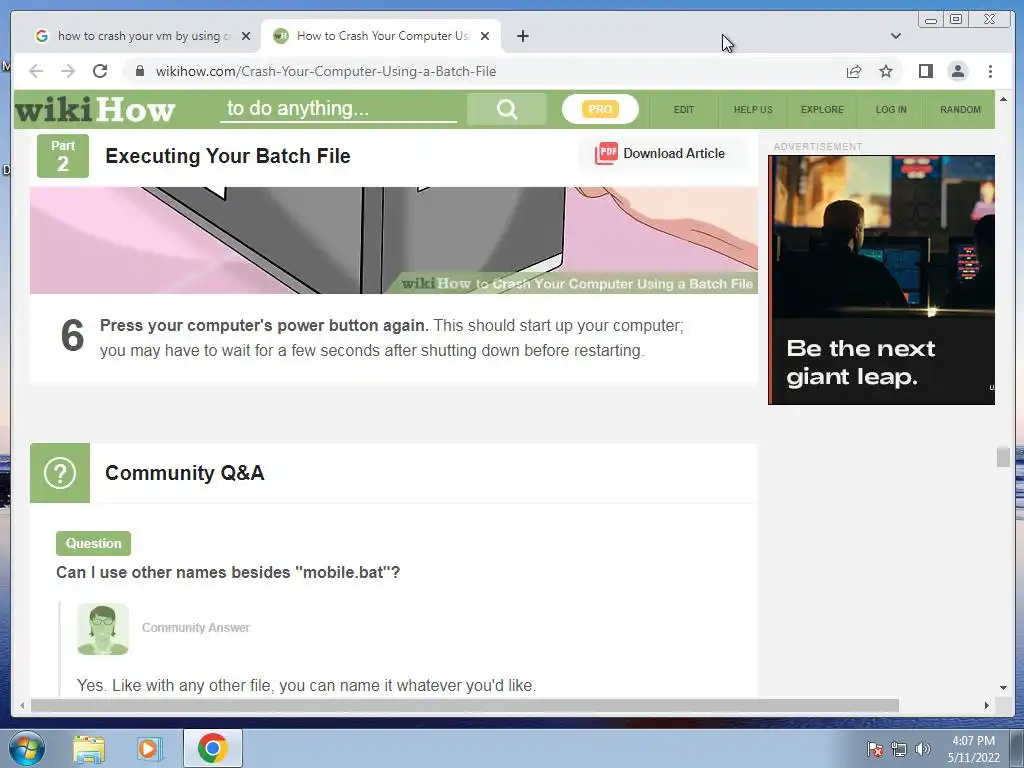1024x768 pixels.
Task: Open a new tab with plus button
Action: [x=522, y=36]
